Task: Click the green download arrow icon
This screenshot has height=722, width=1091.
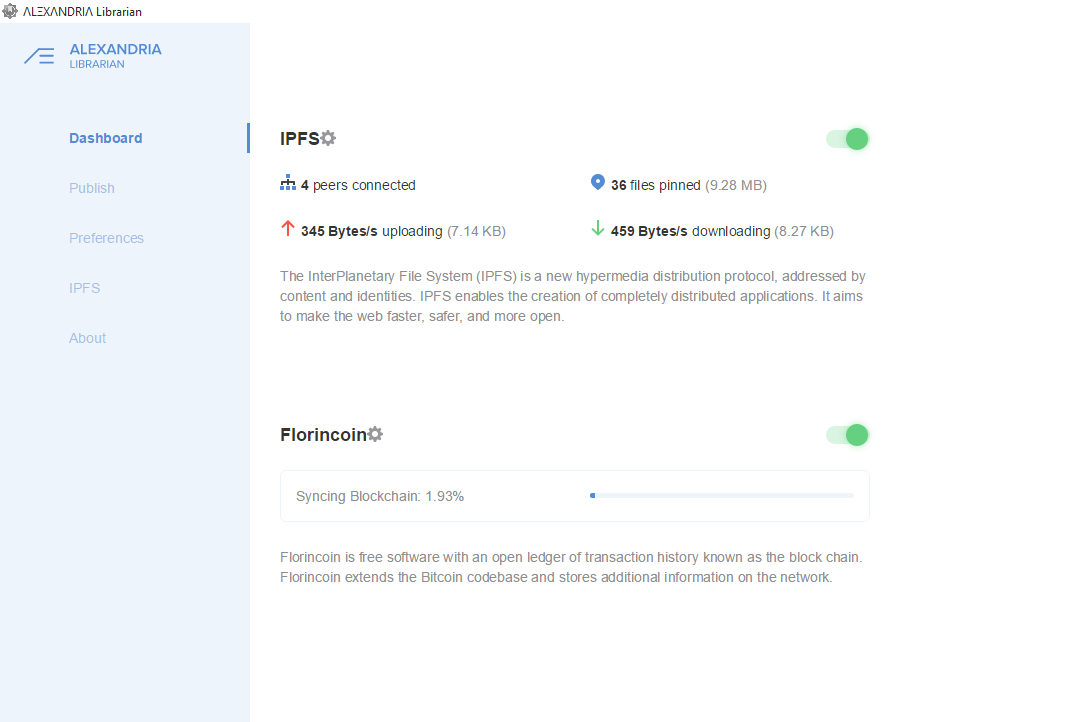Action: tap(598, 228)
